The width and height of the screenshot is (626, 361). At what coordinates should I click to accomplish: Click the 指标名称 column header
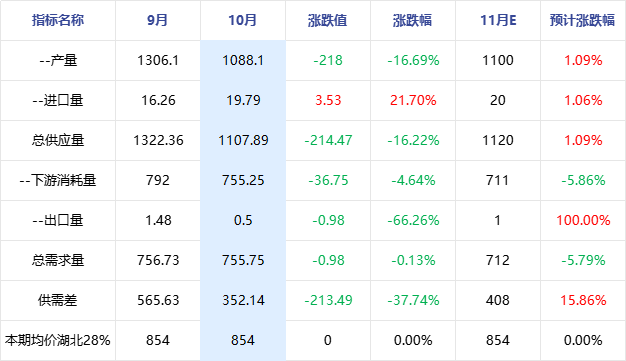click(58, 20)
